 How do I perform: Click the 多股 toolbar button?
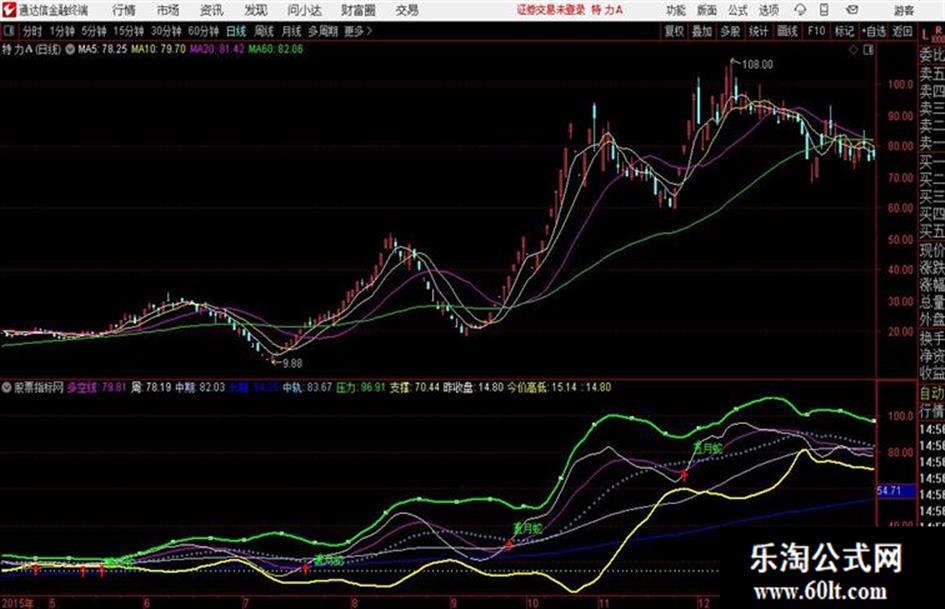click(x=730, y=31)
